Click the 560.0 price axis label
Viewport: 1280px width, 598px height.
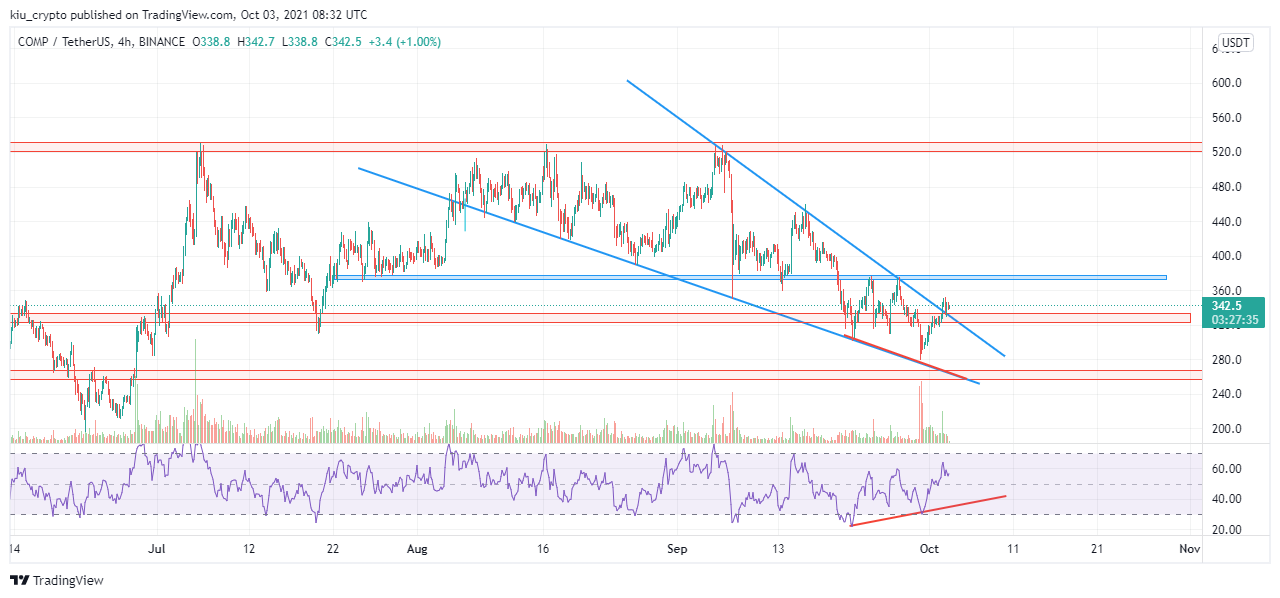coord(1227,118)
